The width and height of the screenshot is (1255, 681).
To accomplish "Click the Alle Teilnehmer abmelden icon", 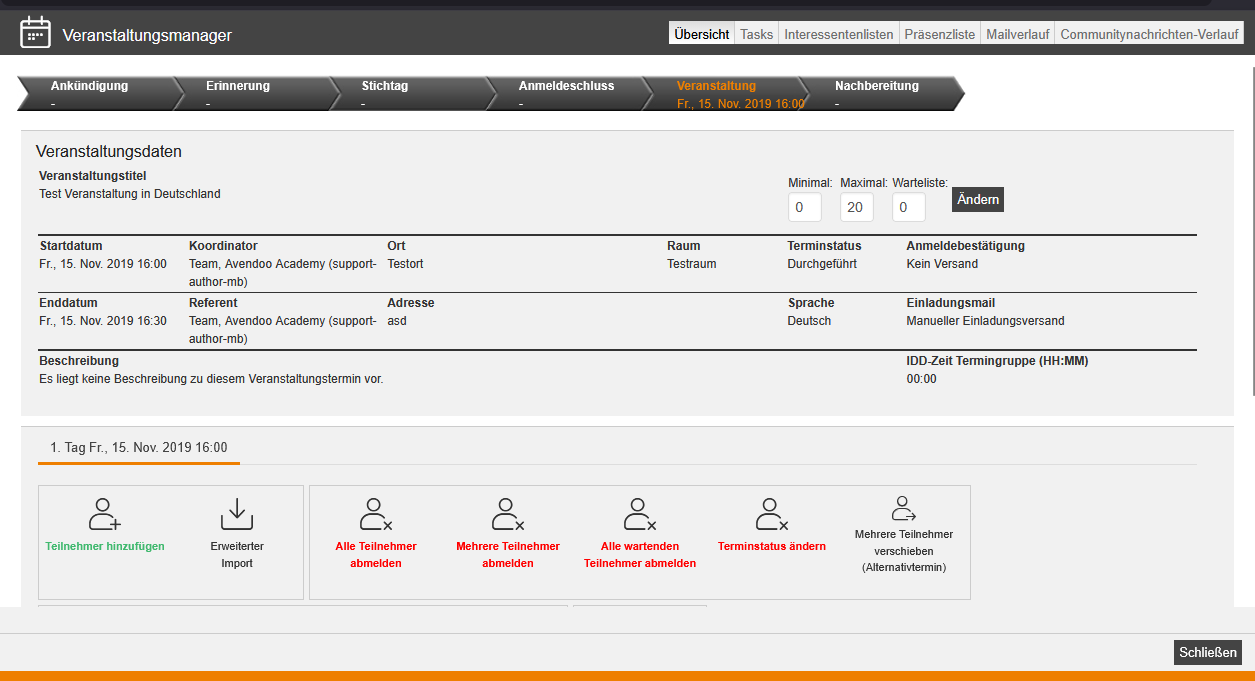I will [x=376, y=514].
